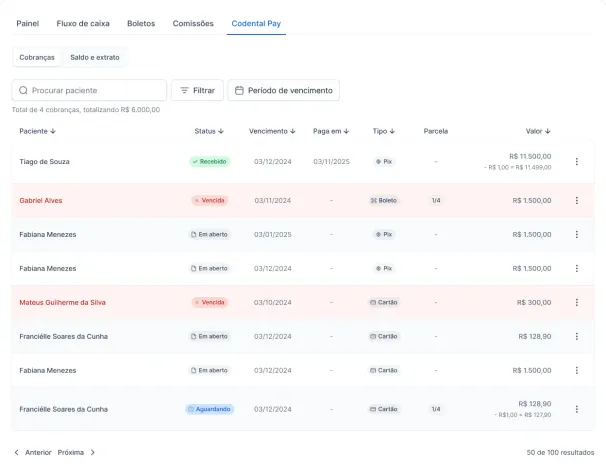Click left chevron for previous page
606x465 pixels.
[x=17, y=452]
